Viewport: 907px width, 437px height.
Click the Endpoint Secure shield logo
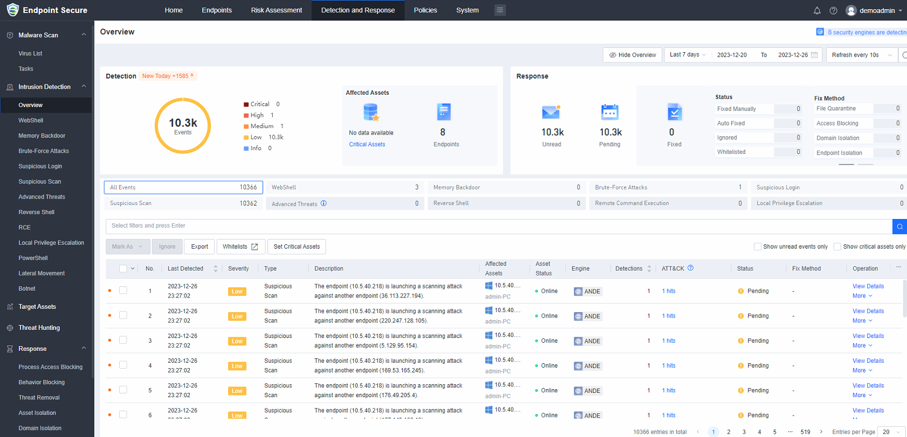13,10
